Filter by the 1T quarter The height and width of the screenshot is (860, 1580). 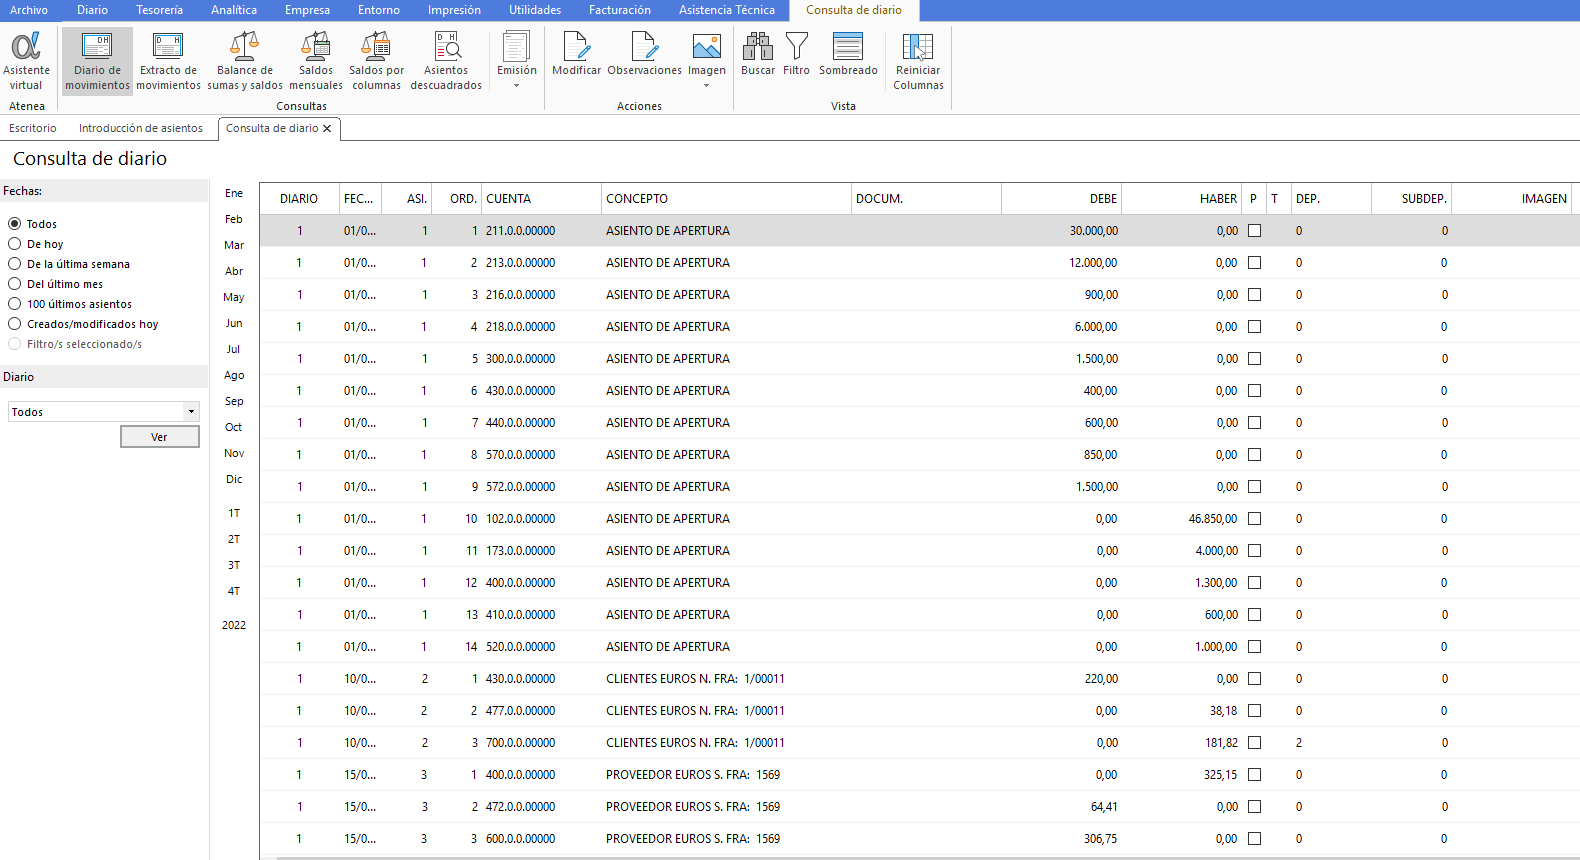[234, 513]
